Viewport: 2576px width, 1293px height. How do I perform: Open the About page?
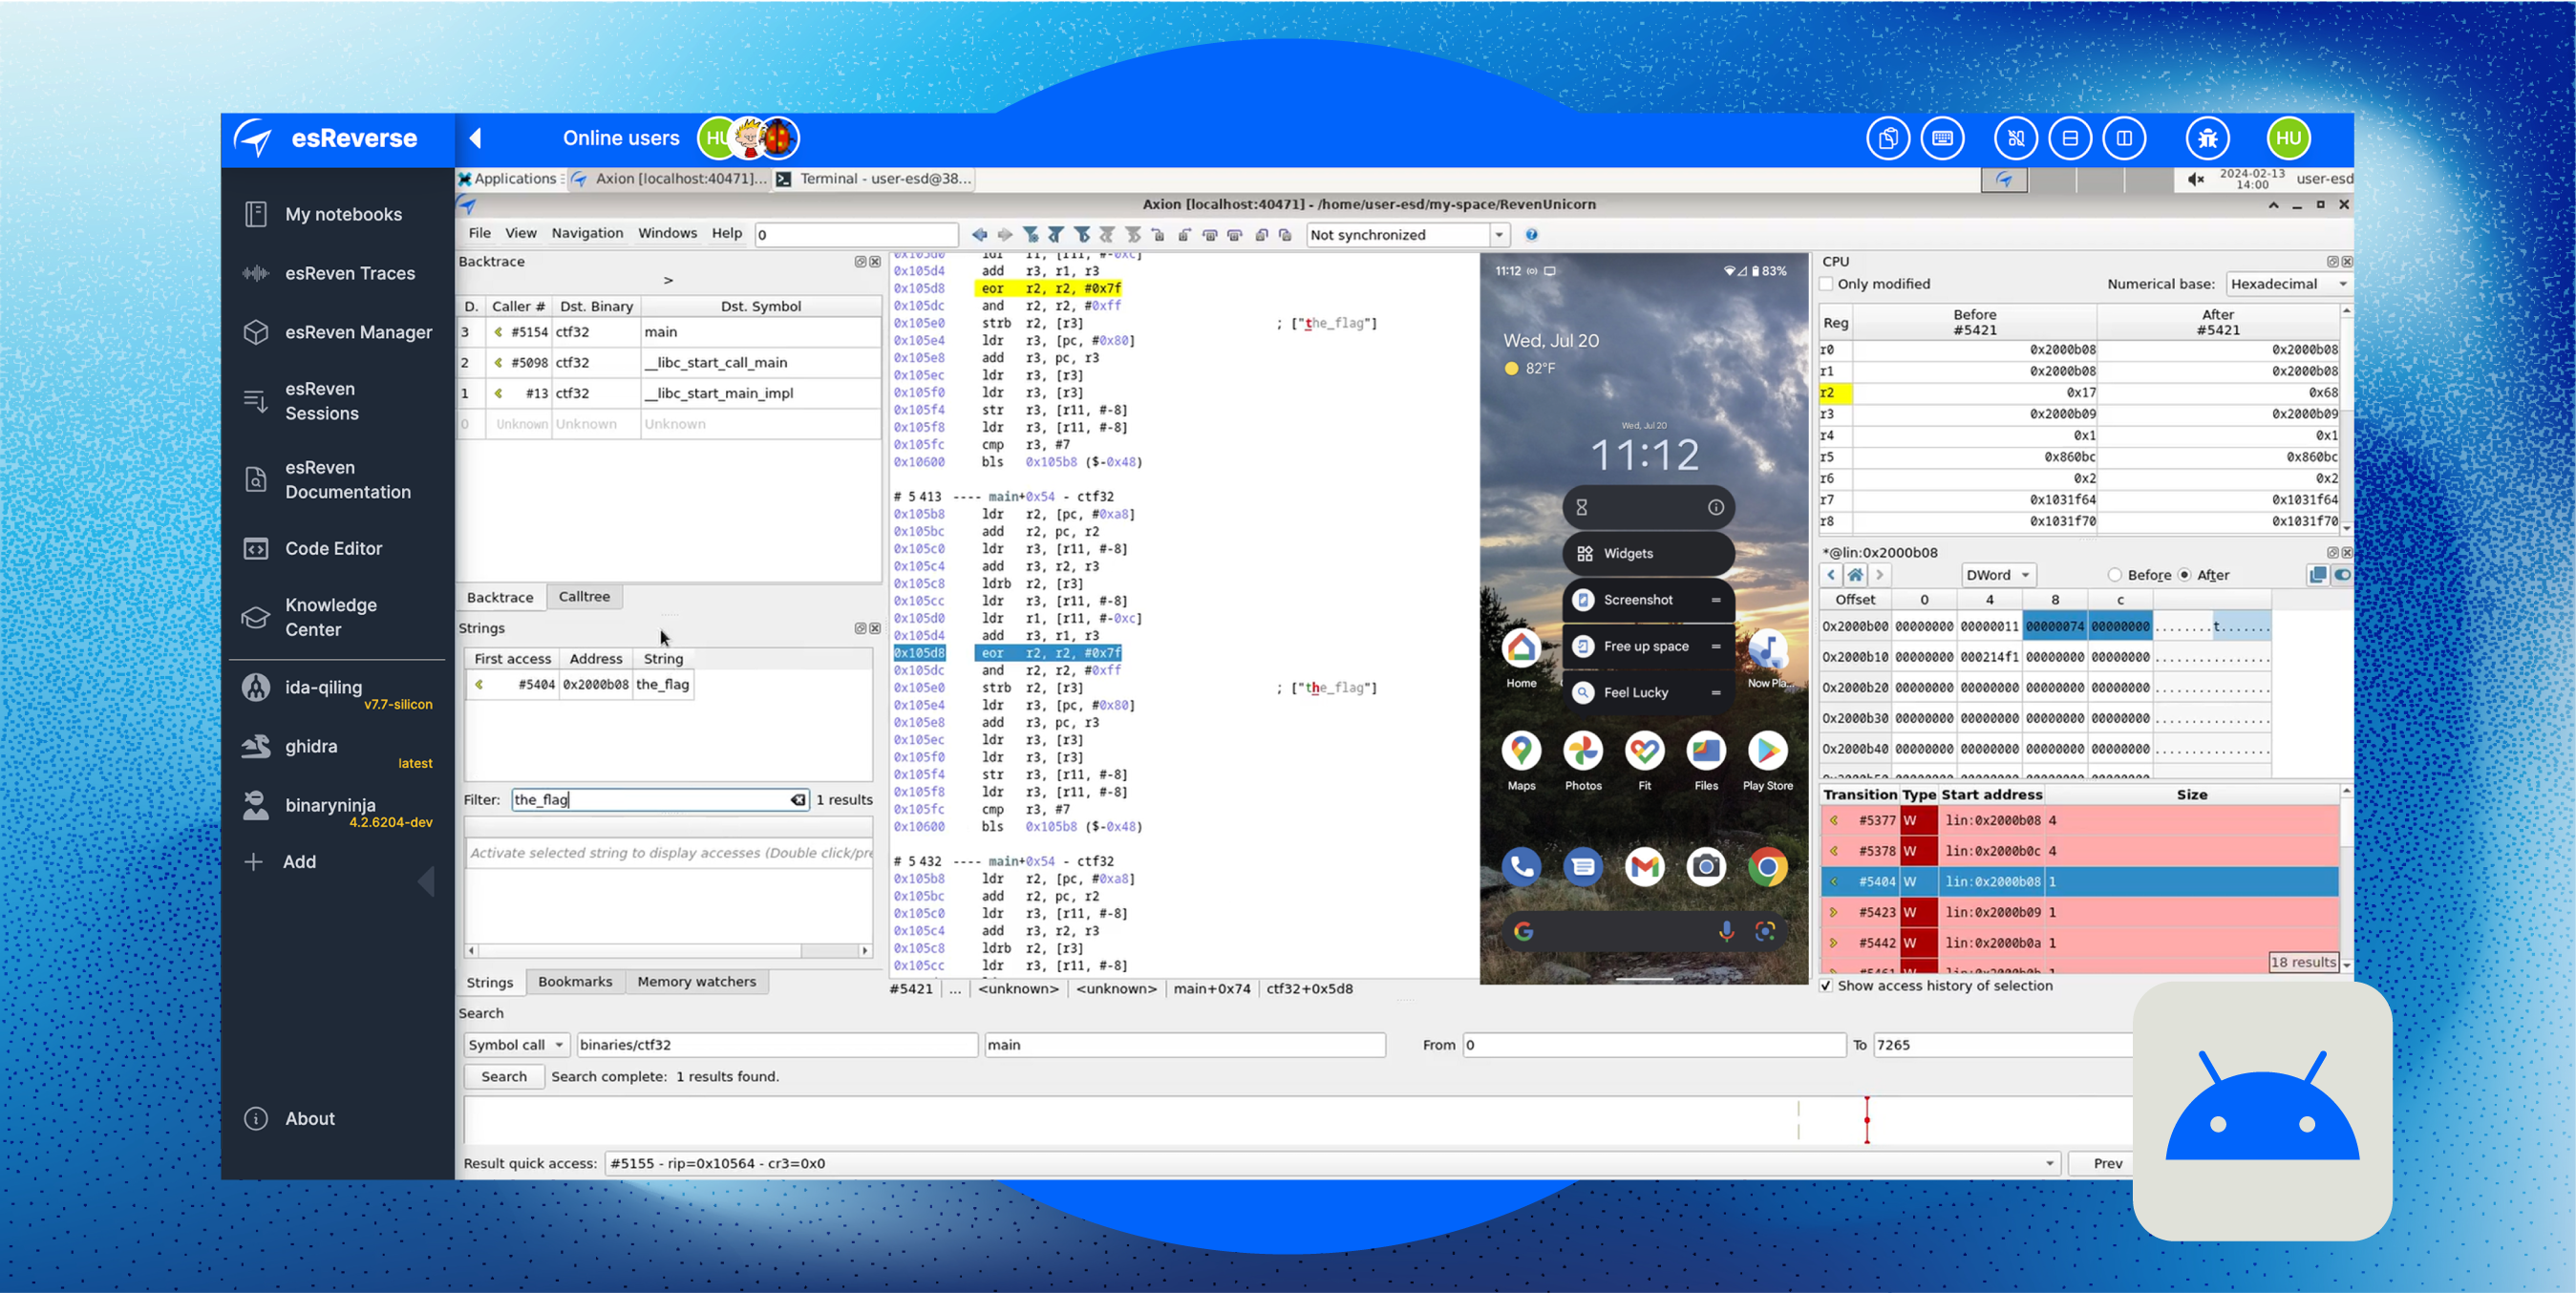point(309,1119)
